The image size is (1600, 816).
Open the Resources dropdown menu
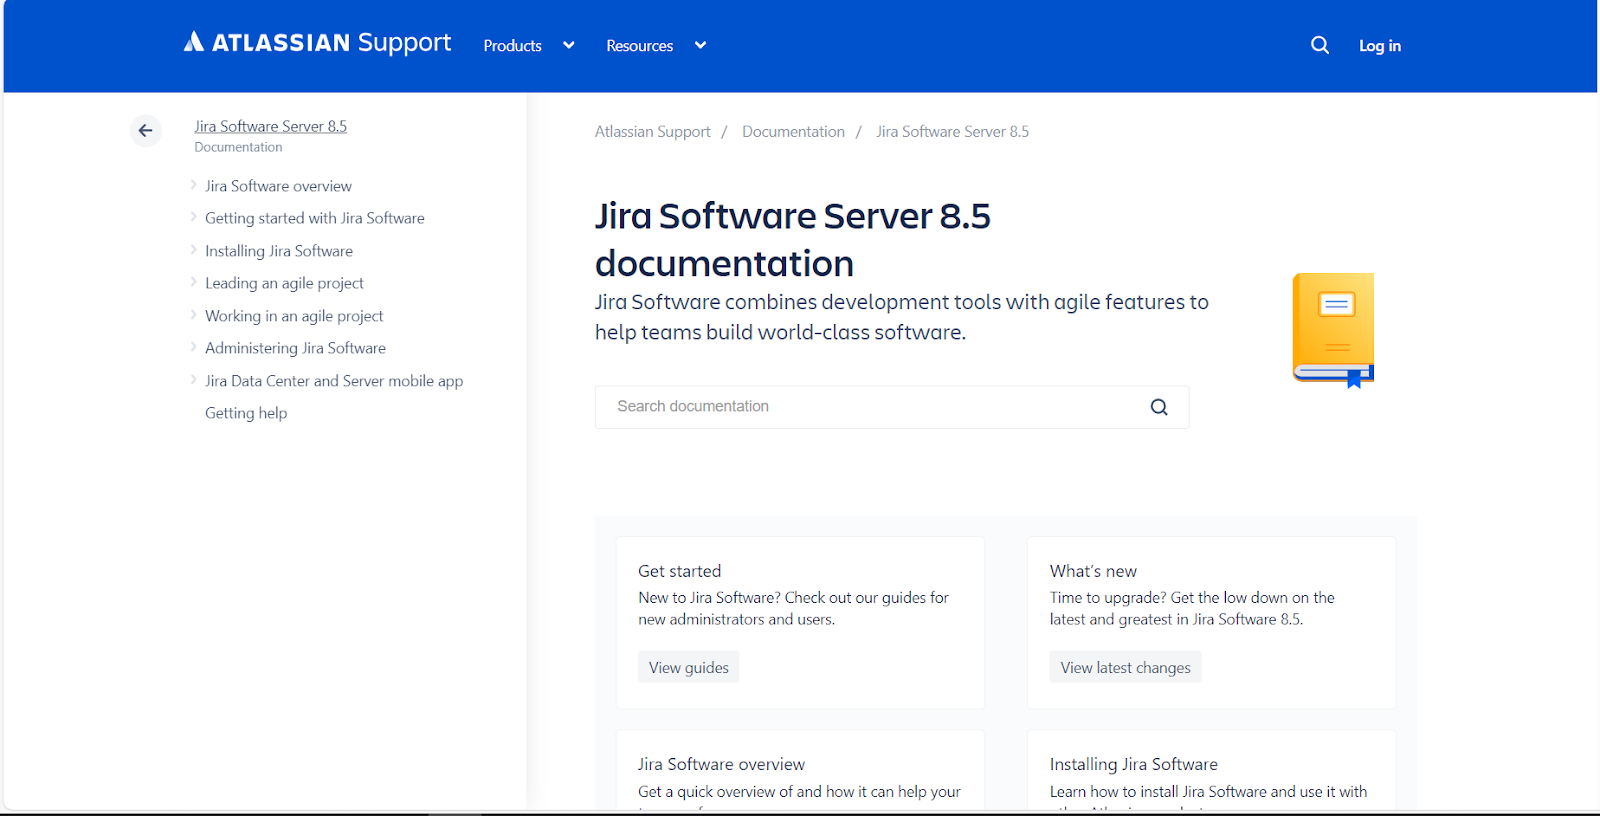coord(656,45)
